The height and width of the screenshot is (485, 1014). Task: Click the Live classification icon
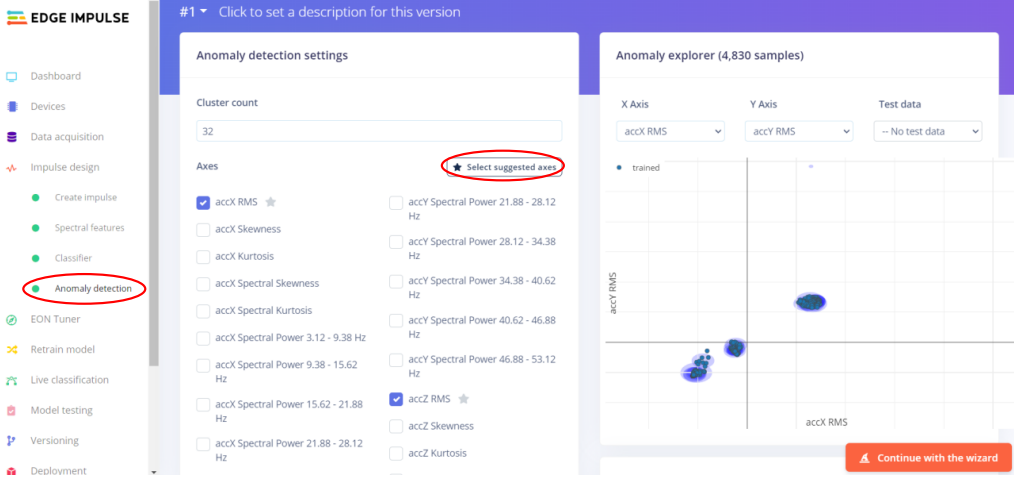[12, 380]
